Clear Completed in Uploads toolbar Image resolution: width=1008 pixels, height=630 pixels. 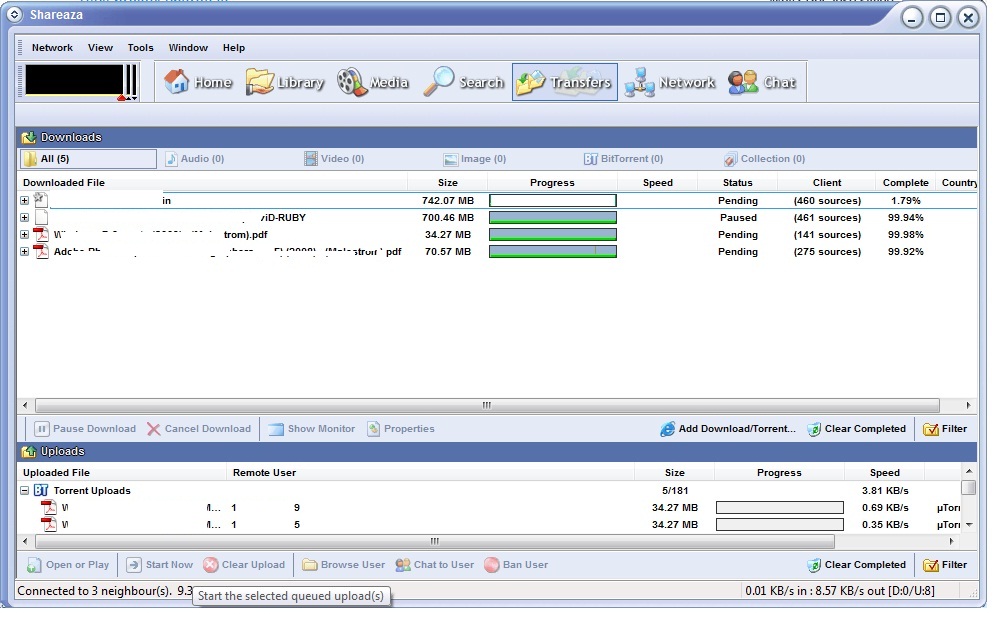856,564
